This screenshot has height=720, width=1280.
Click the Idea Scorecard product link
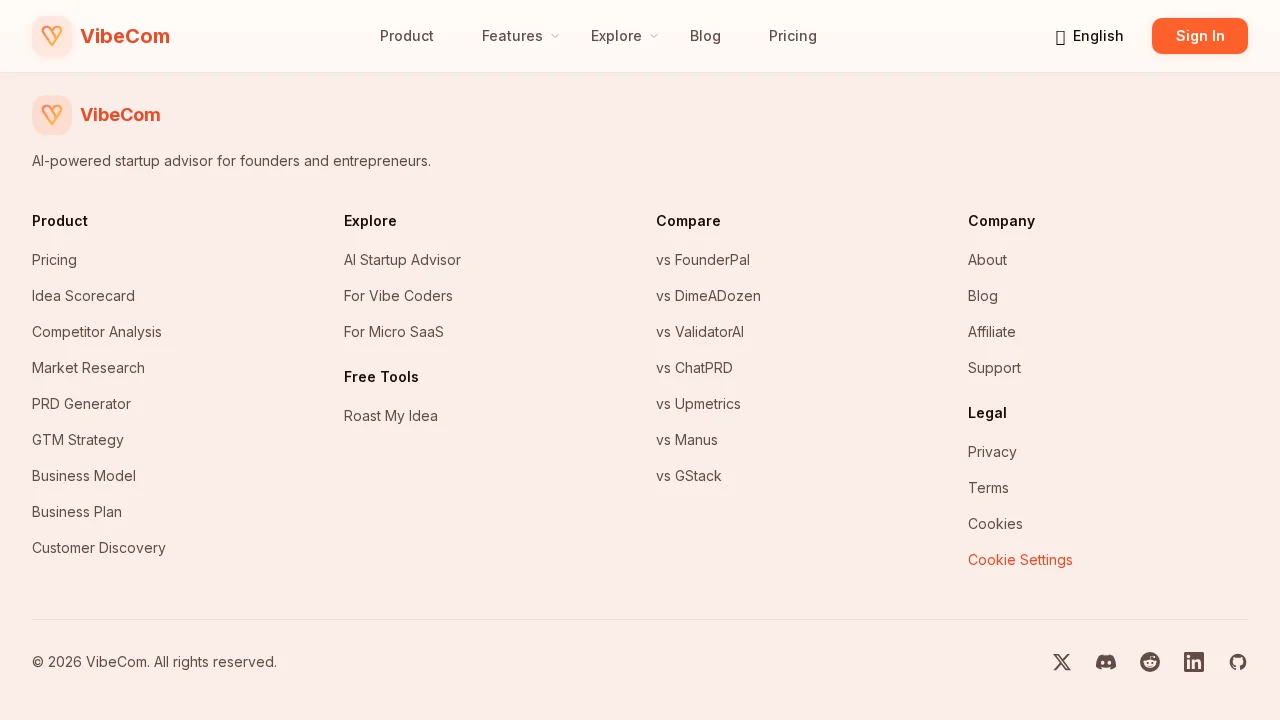point(83,296)
